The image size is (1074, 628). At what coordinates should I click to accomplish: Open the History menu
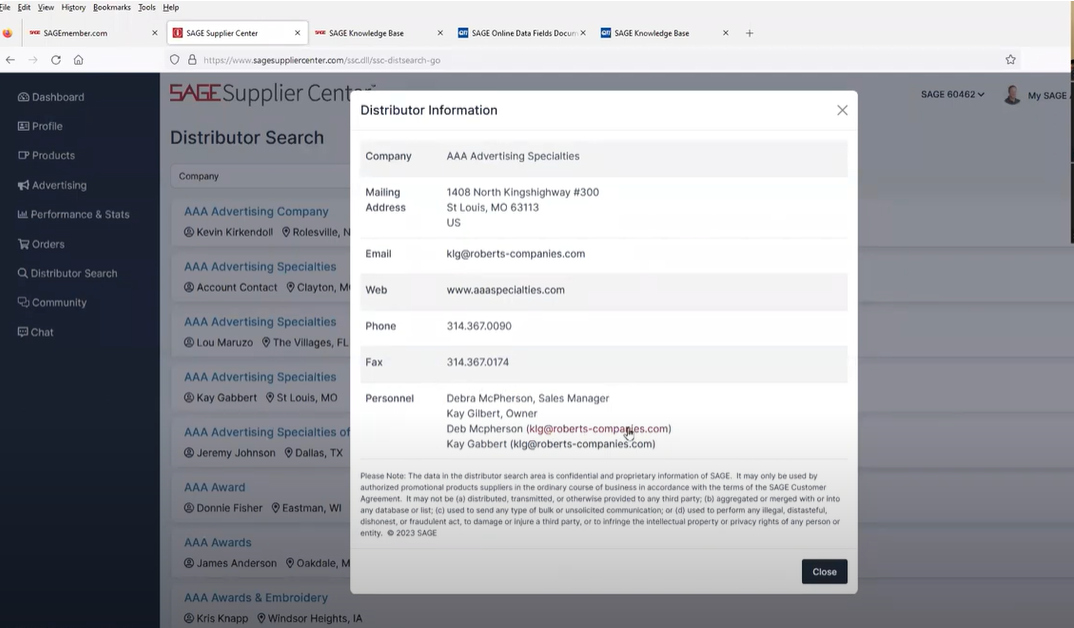coord(73,8)
